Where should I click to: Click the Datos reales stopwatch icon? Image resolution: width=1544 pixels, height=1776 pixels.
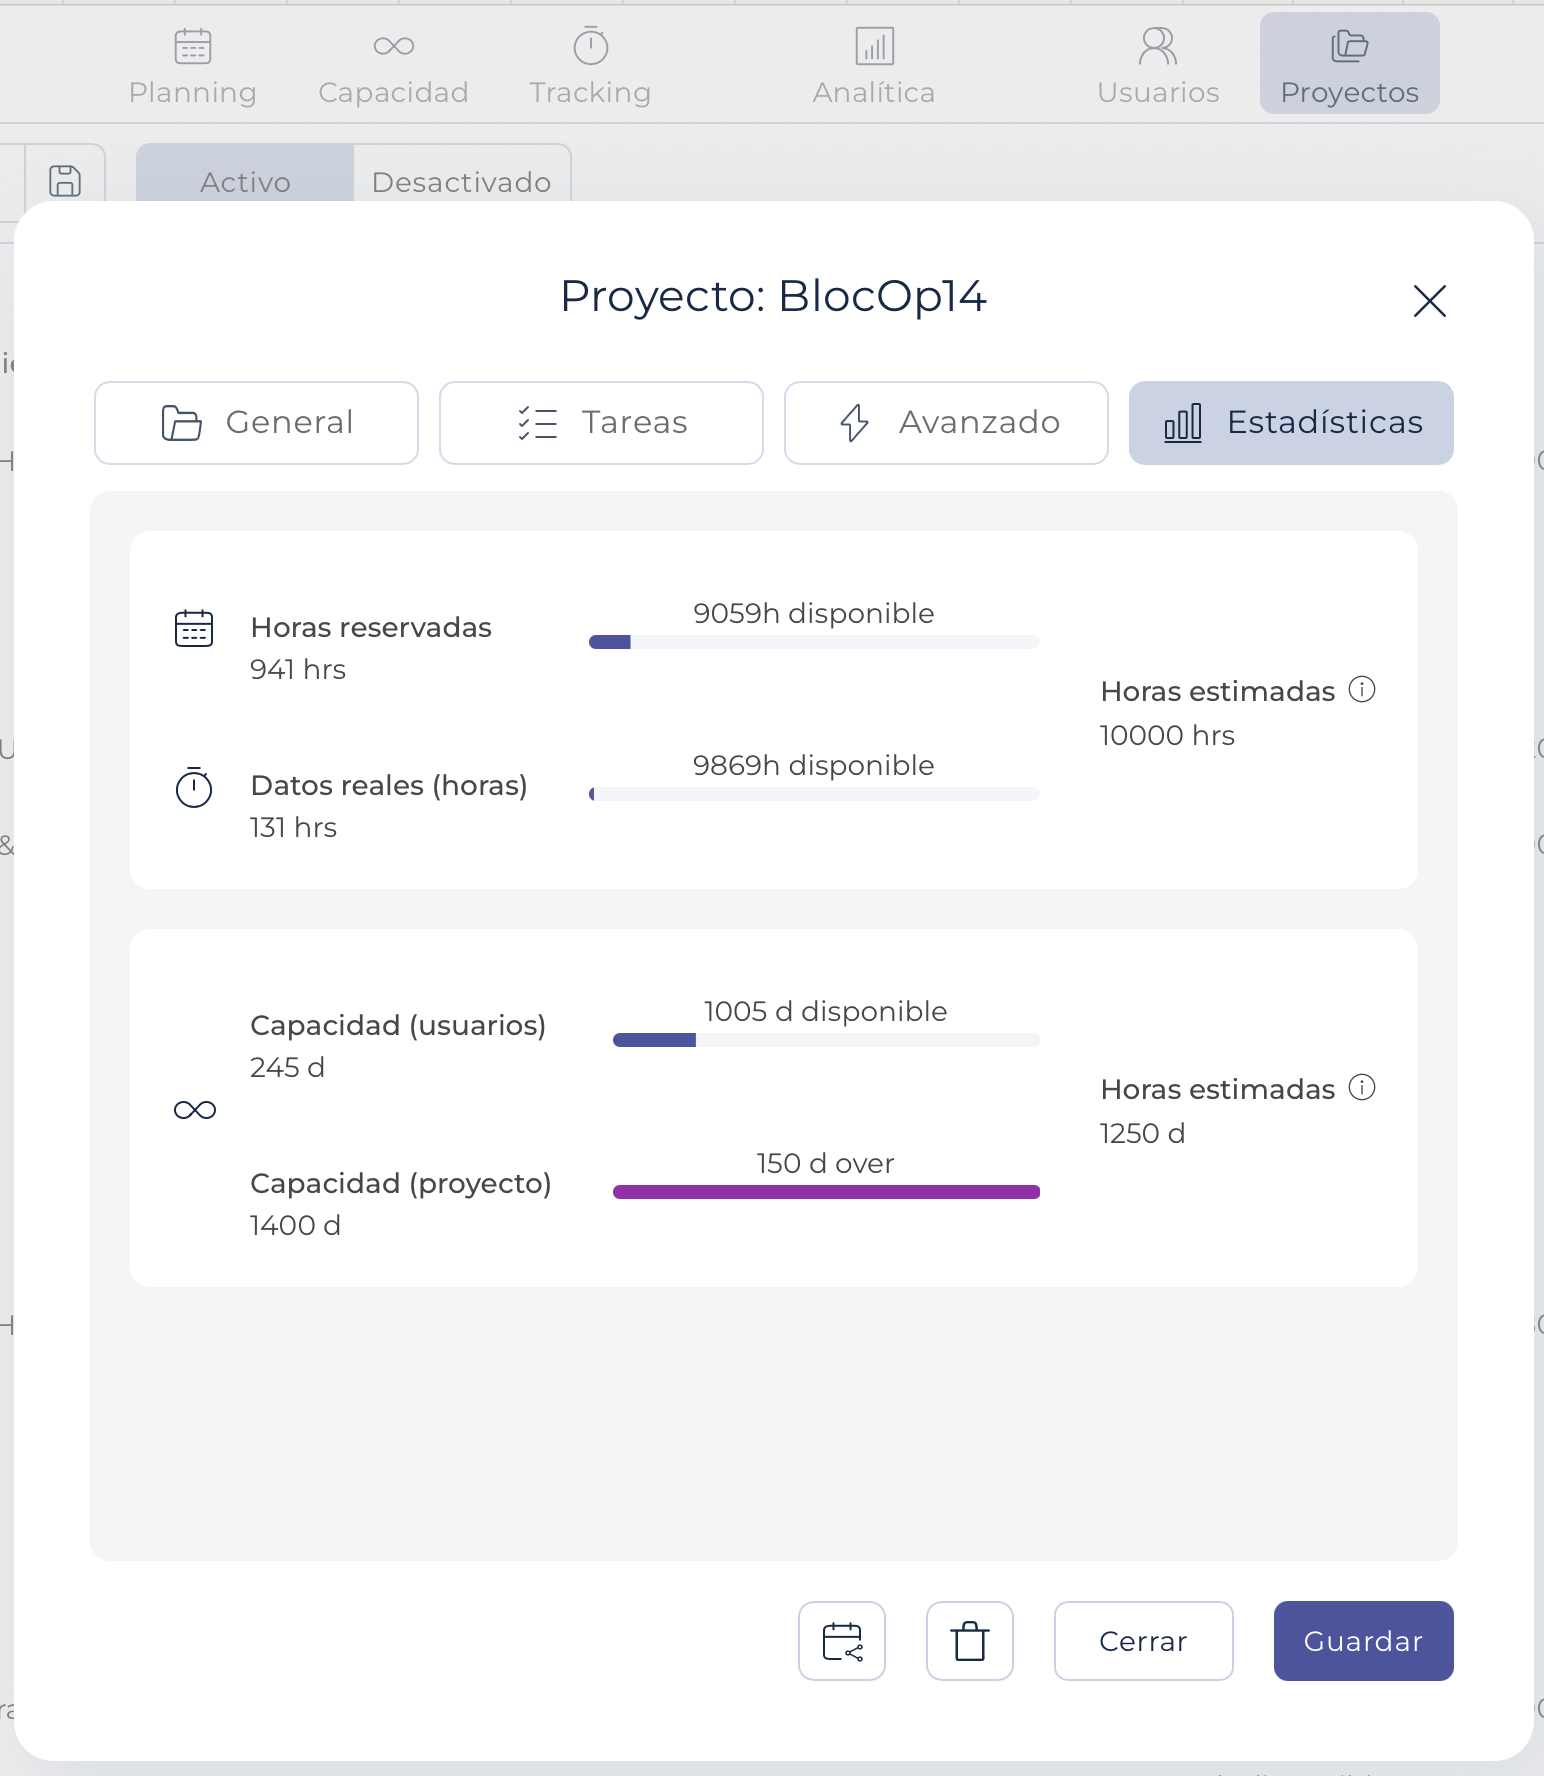[194, 787]
